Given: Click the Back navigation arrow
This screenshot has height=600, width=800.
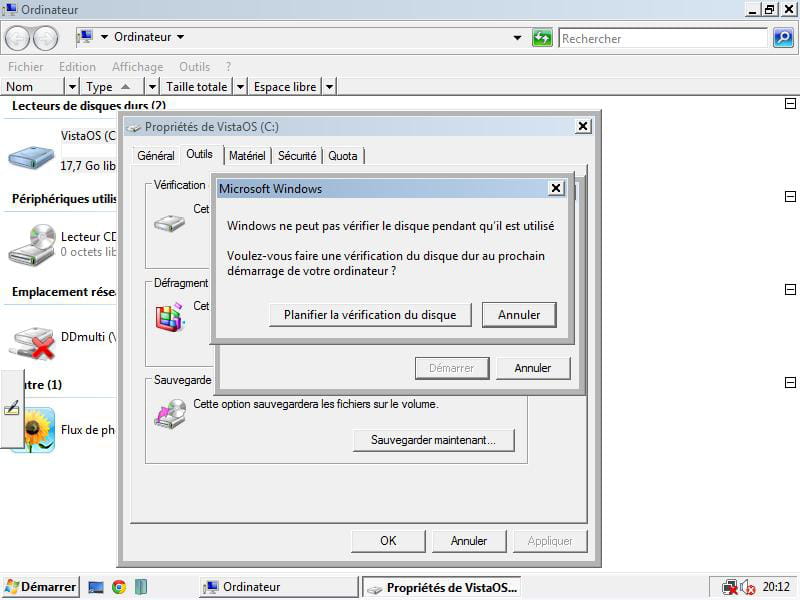Looking at the screenshot, I should click(17, 38).
